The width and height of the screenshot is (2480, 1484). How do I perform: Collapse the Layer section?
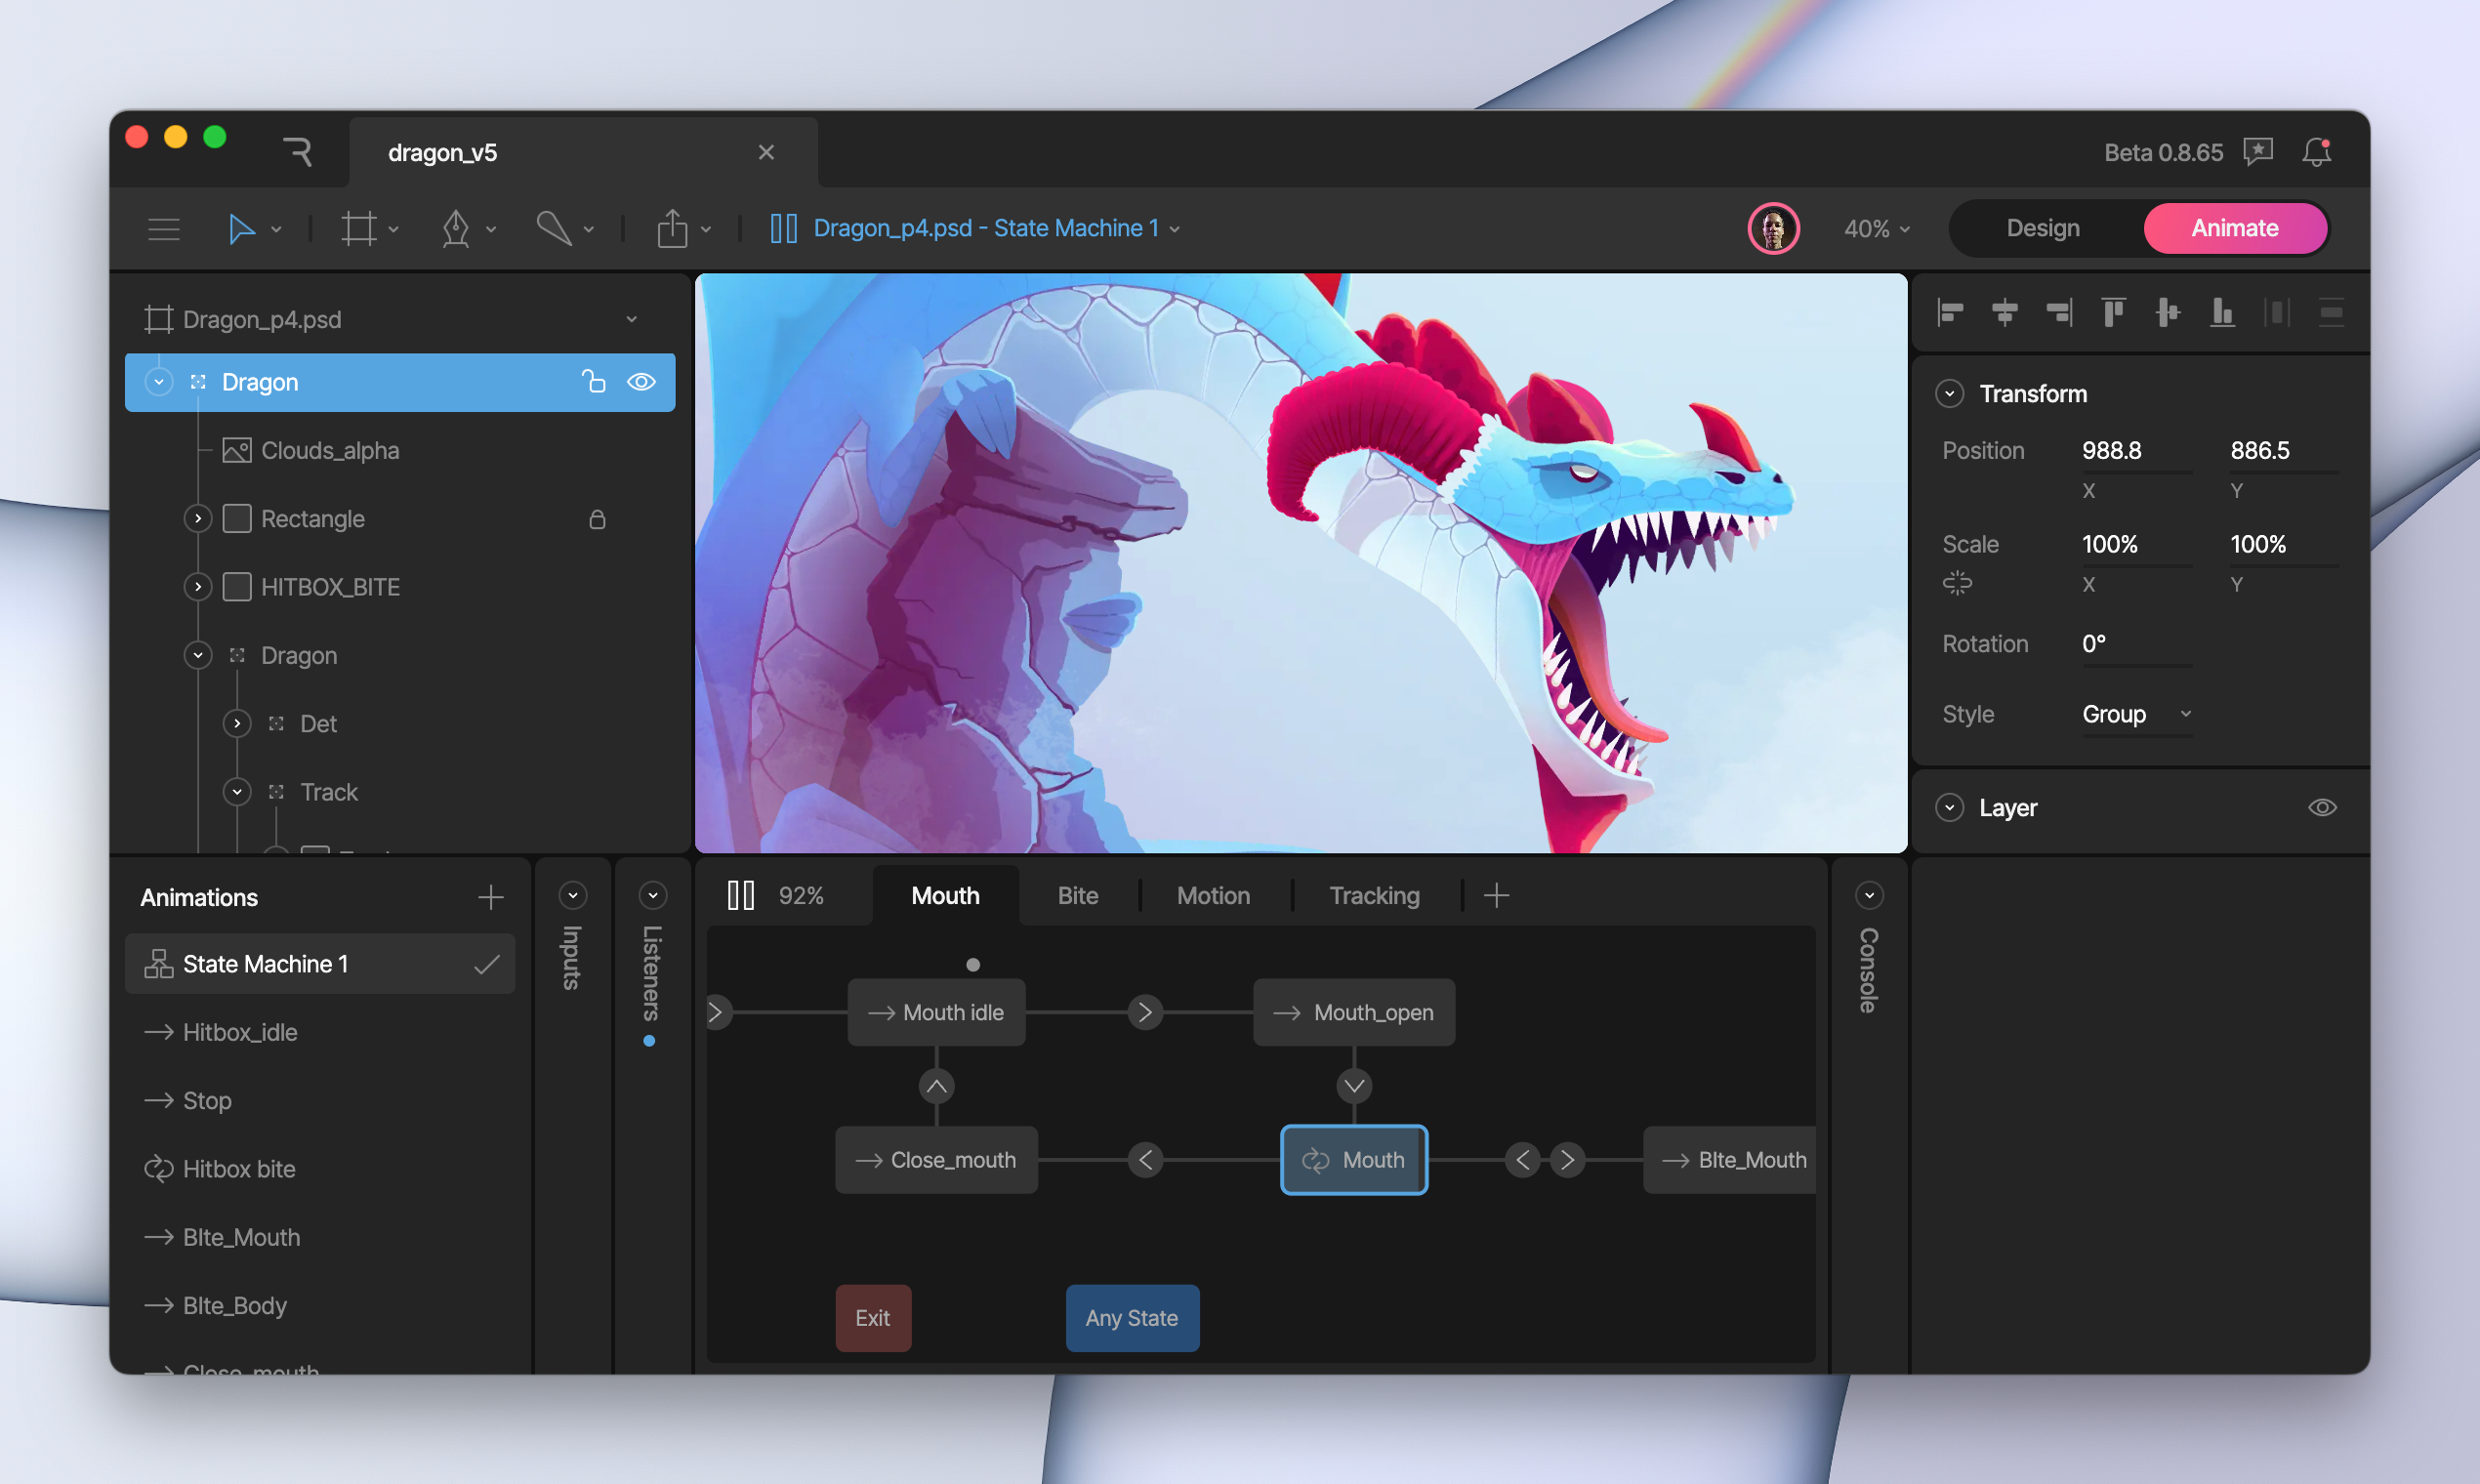pyautogui.click(x=1949, y=807)
